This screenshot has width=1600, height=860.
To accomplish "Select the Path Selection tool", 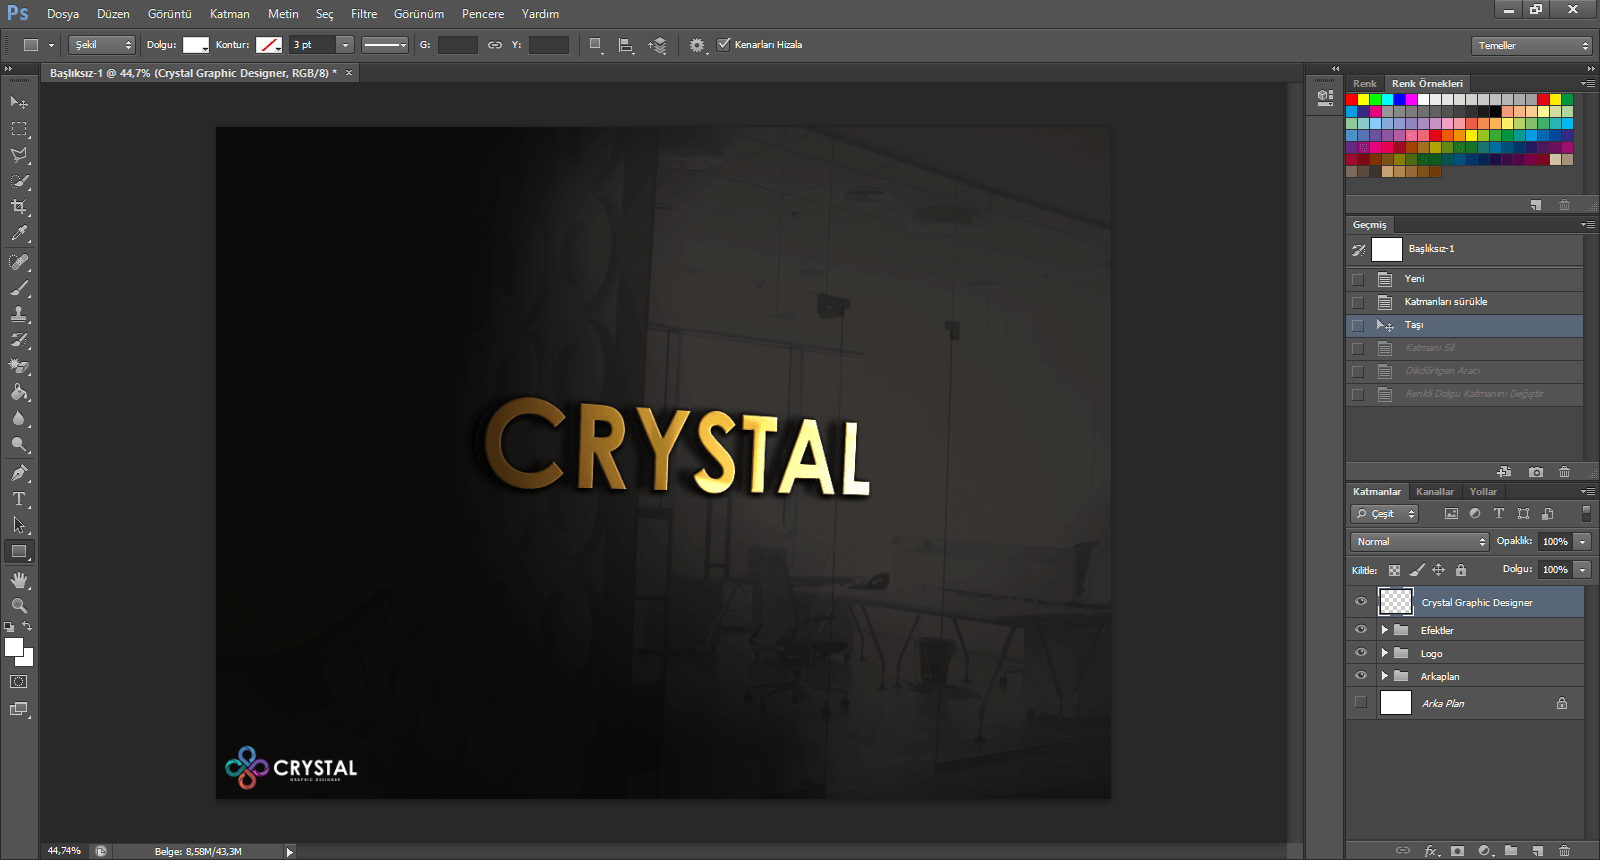I will (x=19, y=525).
